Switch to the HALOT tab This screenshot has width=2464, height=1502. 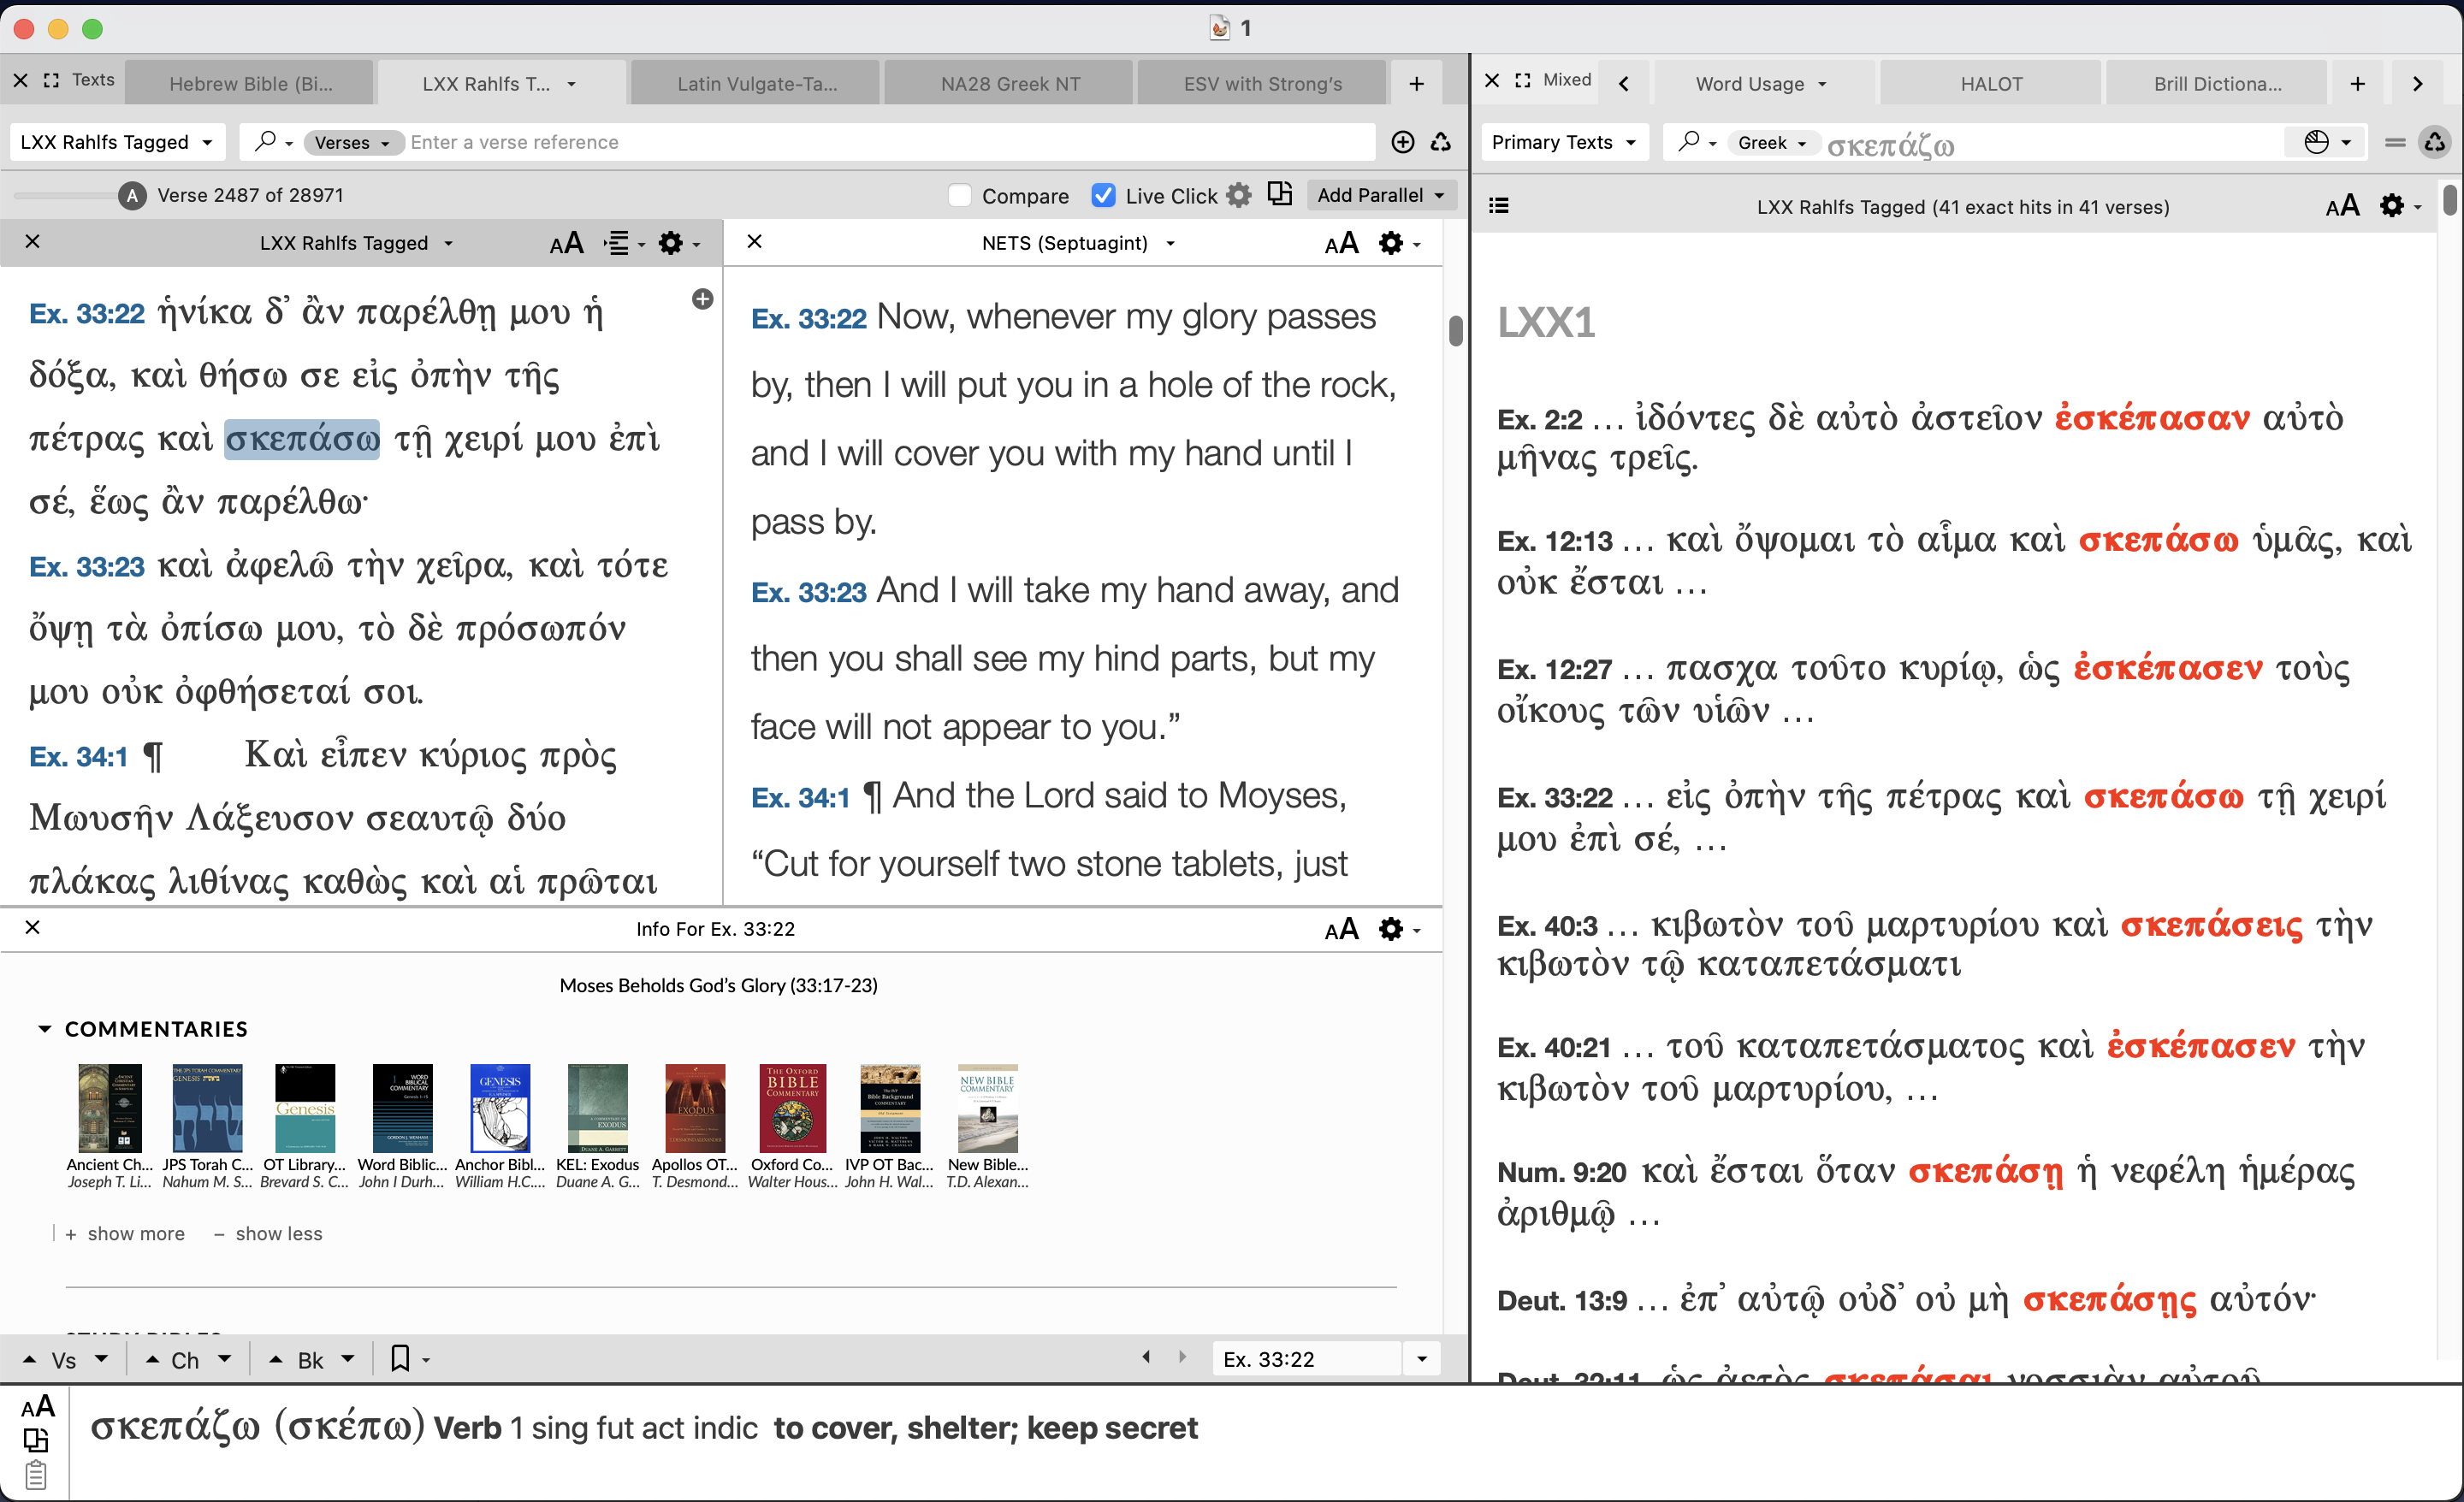1990,84
